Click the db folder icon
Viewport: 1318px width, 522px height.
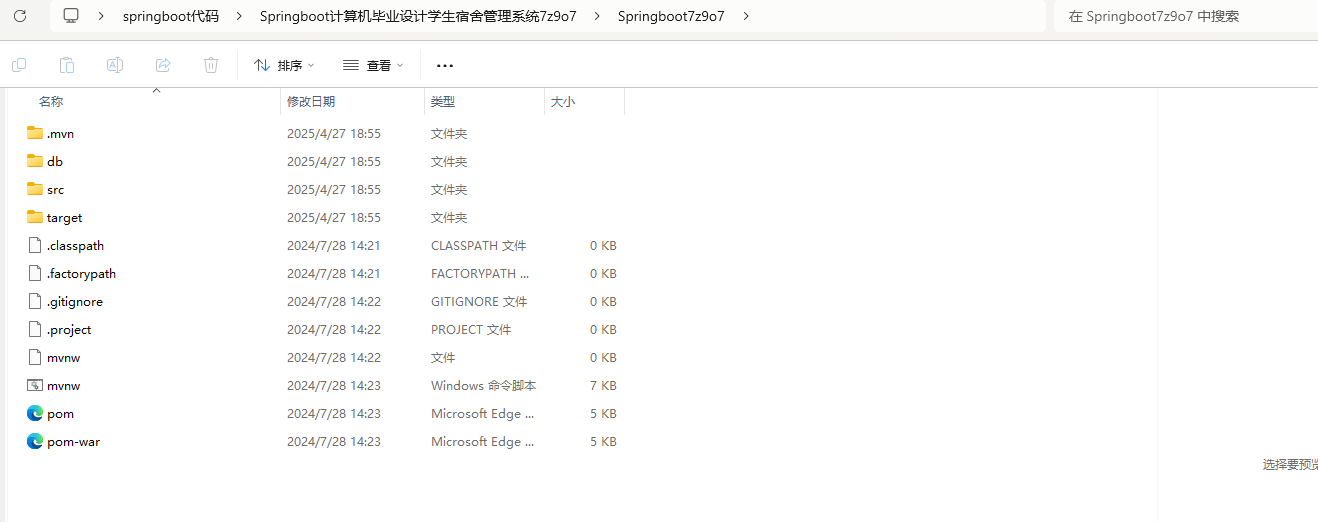pyautogui.click(x=35, y=161)
